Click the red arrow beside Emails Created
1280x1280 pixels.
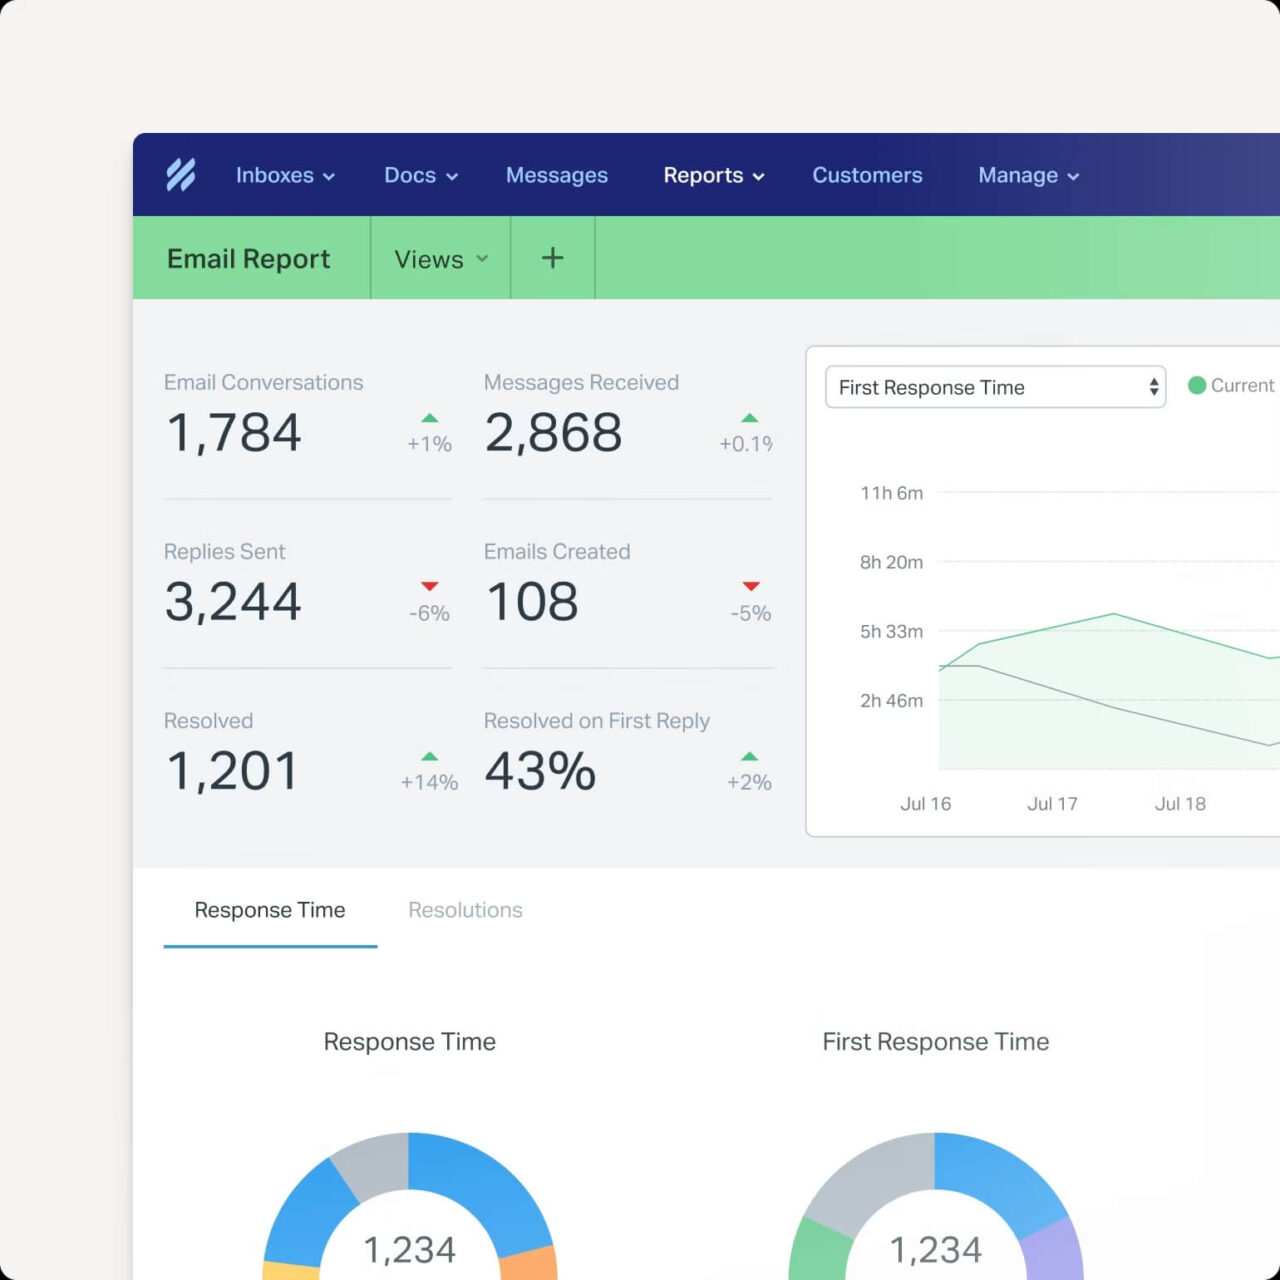tap(751, 587)
